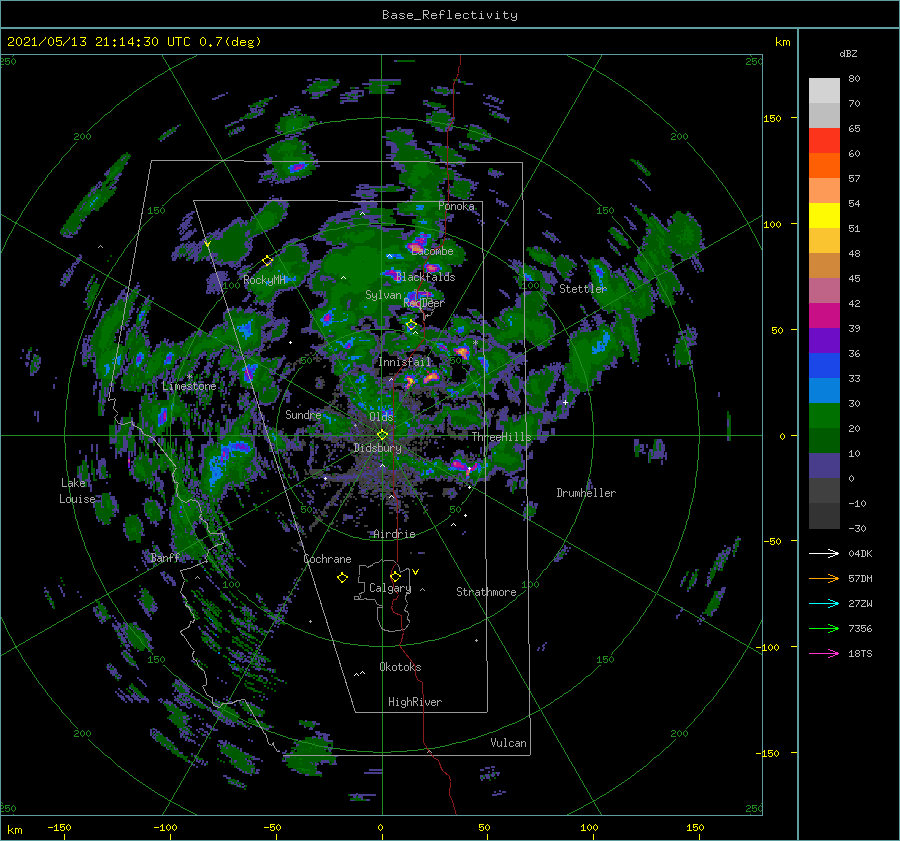
Task: Choose the tan 45–48 dBZ swatch
Action: (824, 265)
